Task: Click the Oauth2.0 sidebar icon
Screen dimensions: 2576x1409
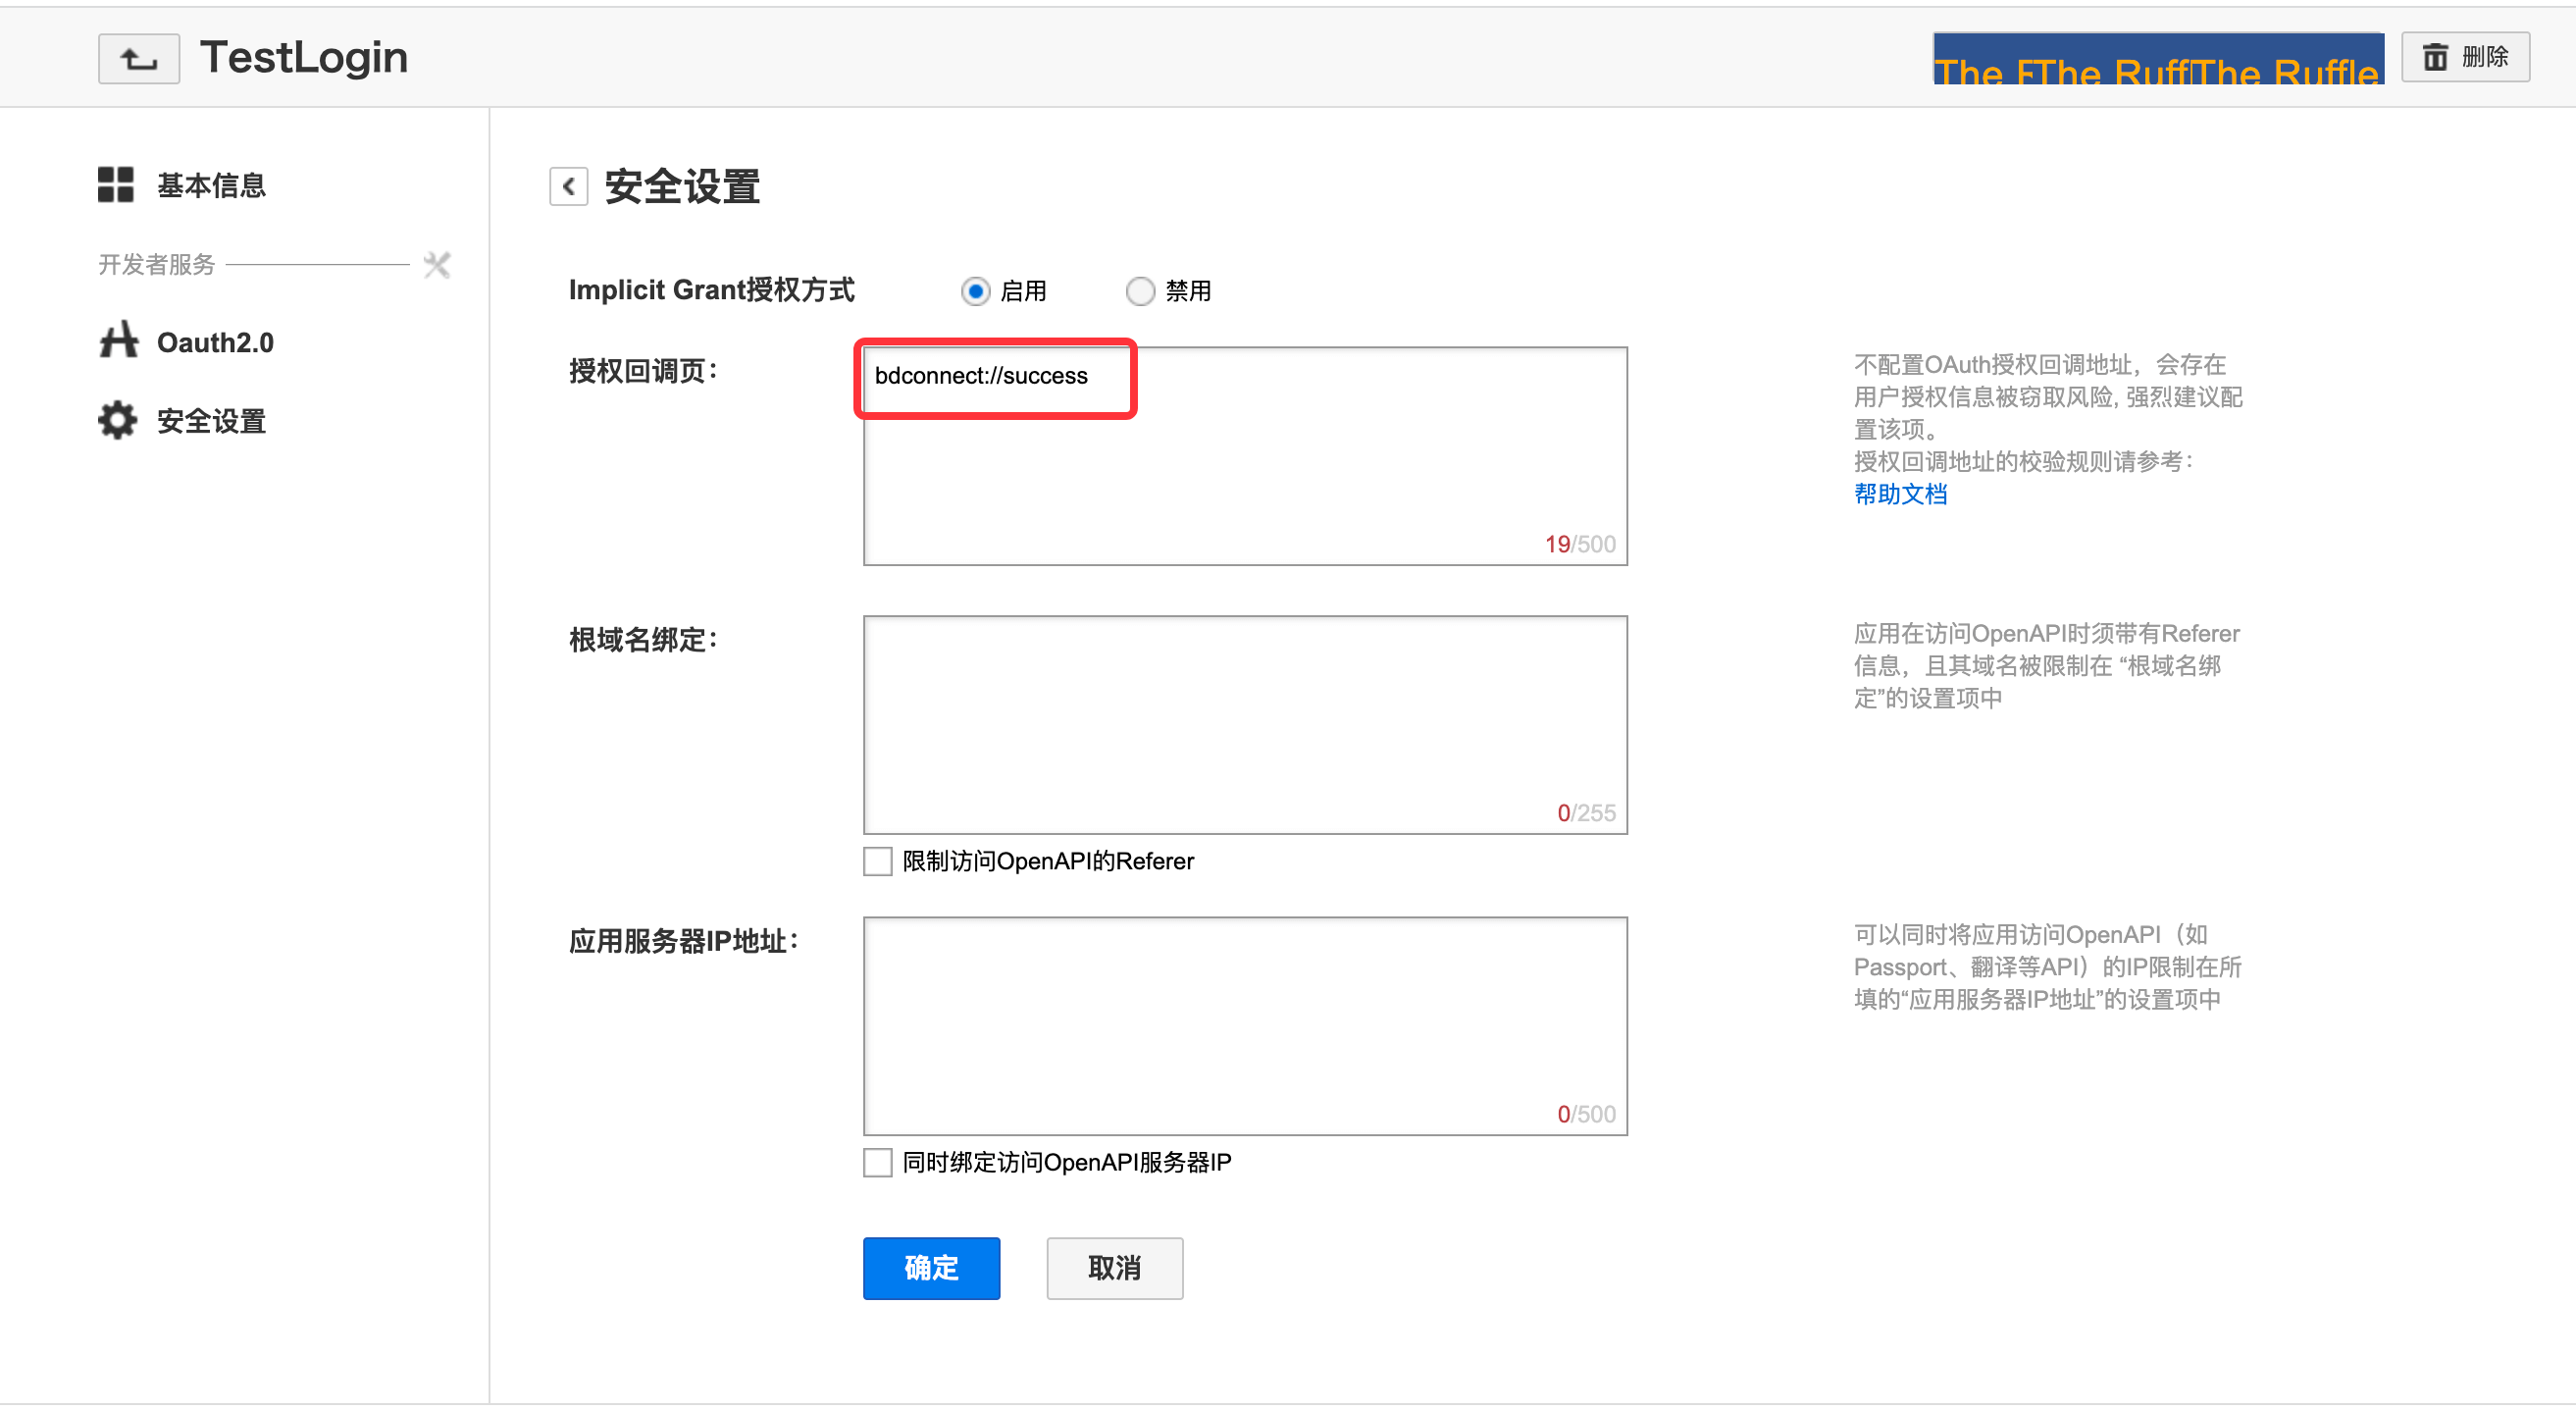Action: [118, 341]
